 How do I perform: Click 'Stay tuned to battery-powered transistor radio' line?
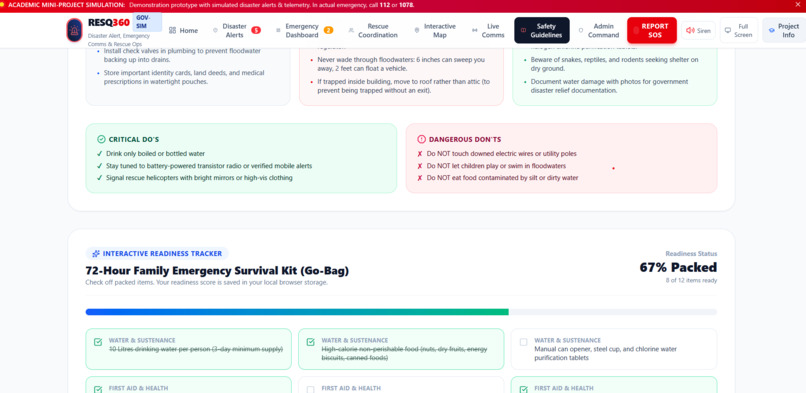click(209, 166)
